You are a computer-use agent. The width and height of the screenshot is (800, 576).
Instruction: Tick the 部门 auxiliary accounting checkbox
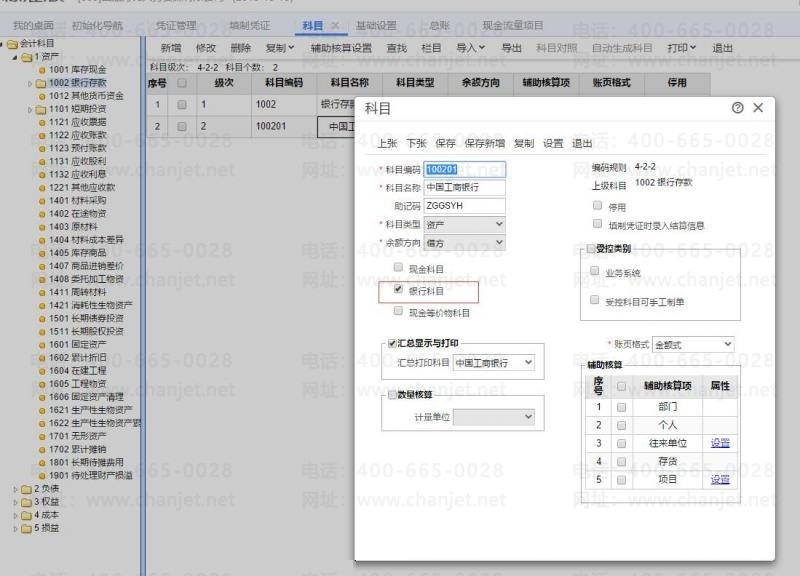[621, 407]
